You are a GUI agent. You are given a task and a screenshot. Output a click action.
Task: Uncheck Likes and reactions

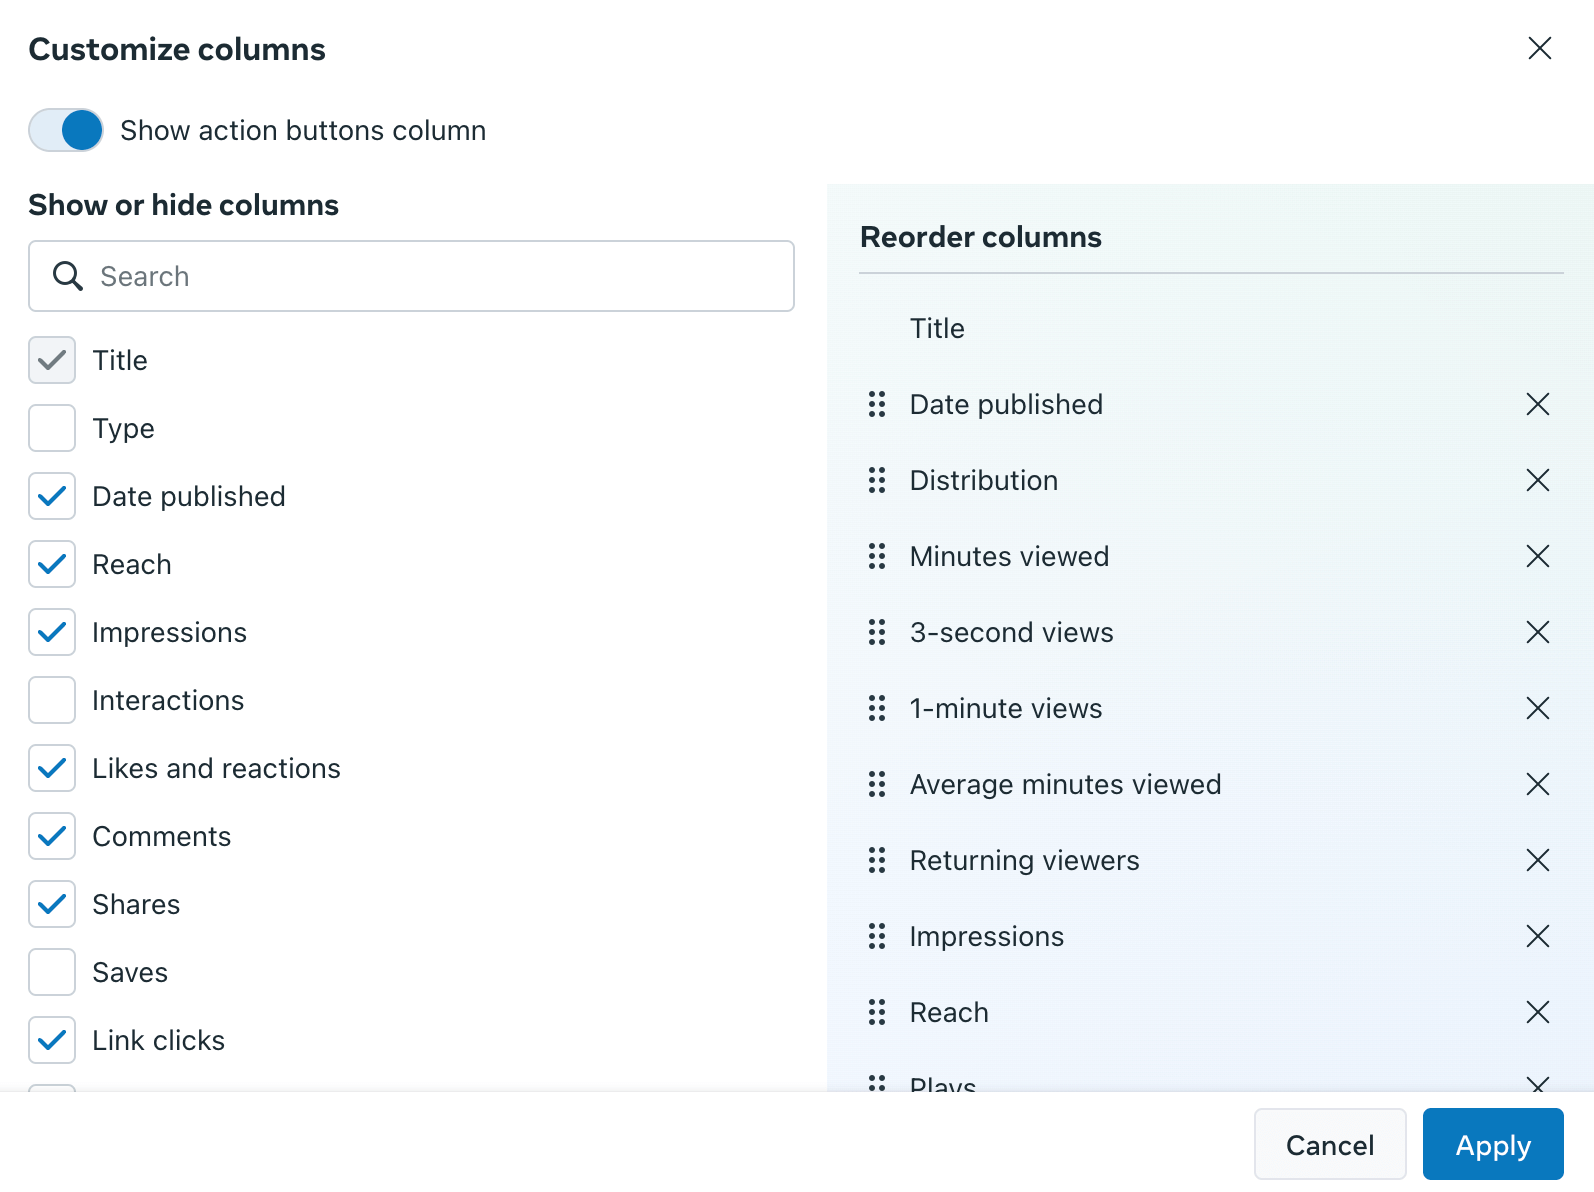tap(51, 768)
